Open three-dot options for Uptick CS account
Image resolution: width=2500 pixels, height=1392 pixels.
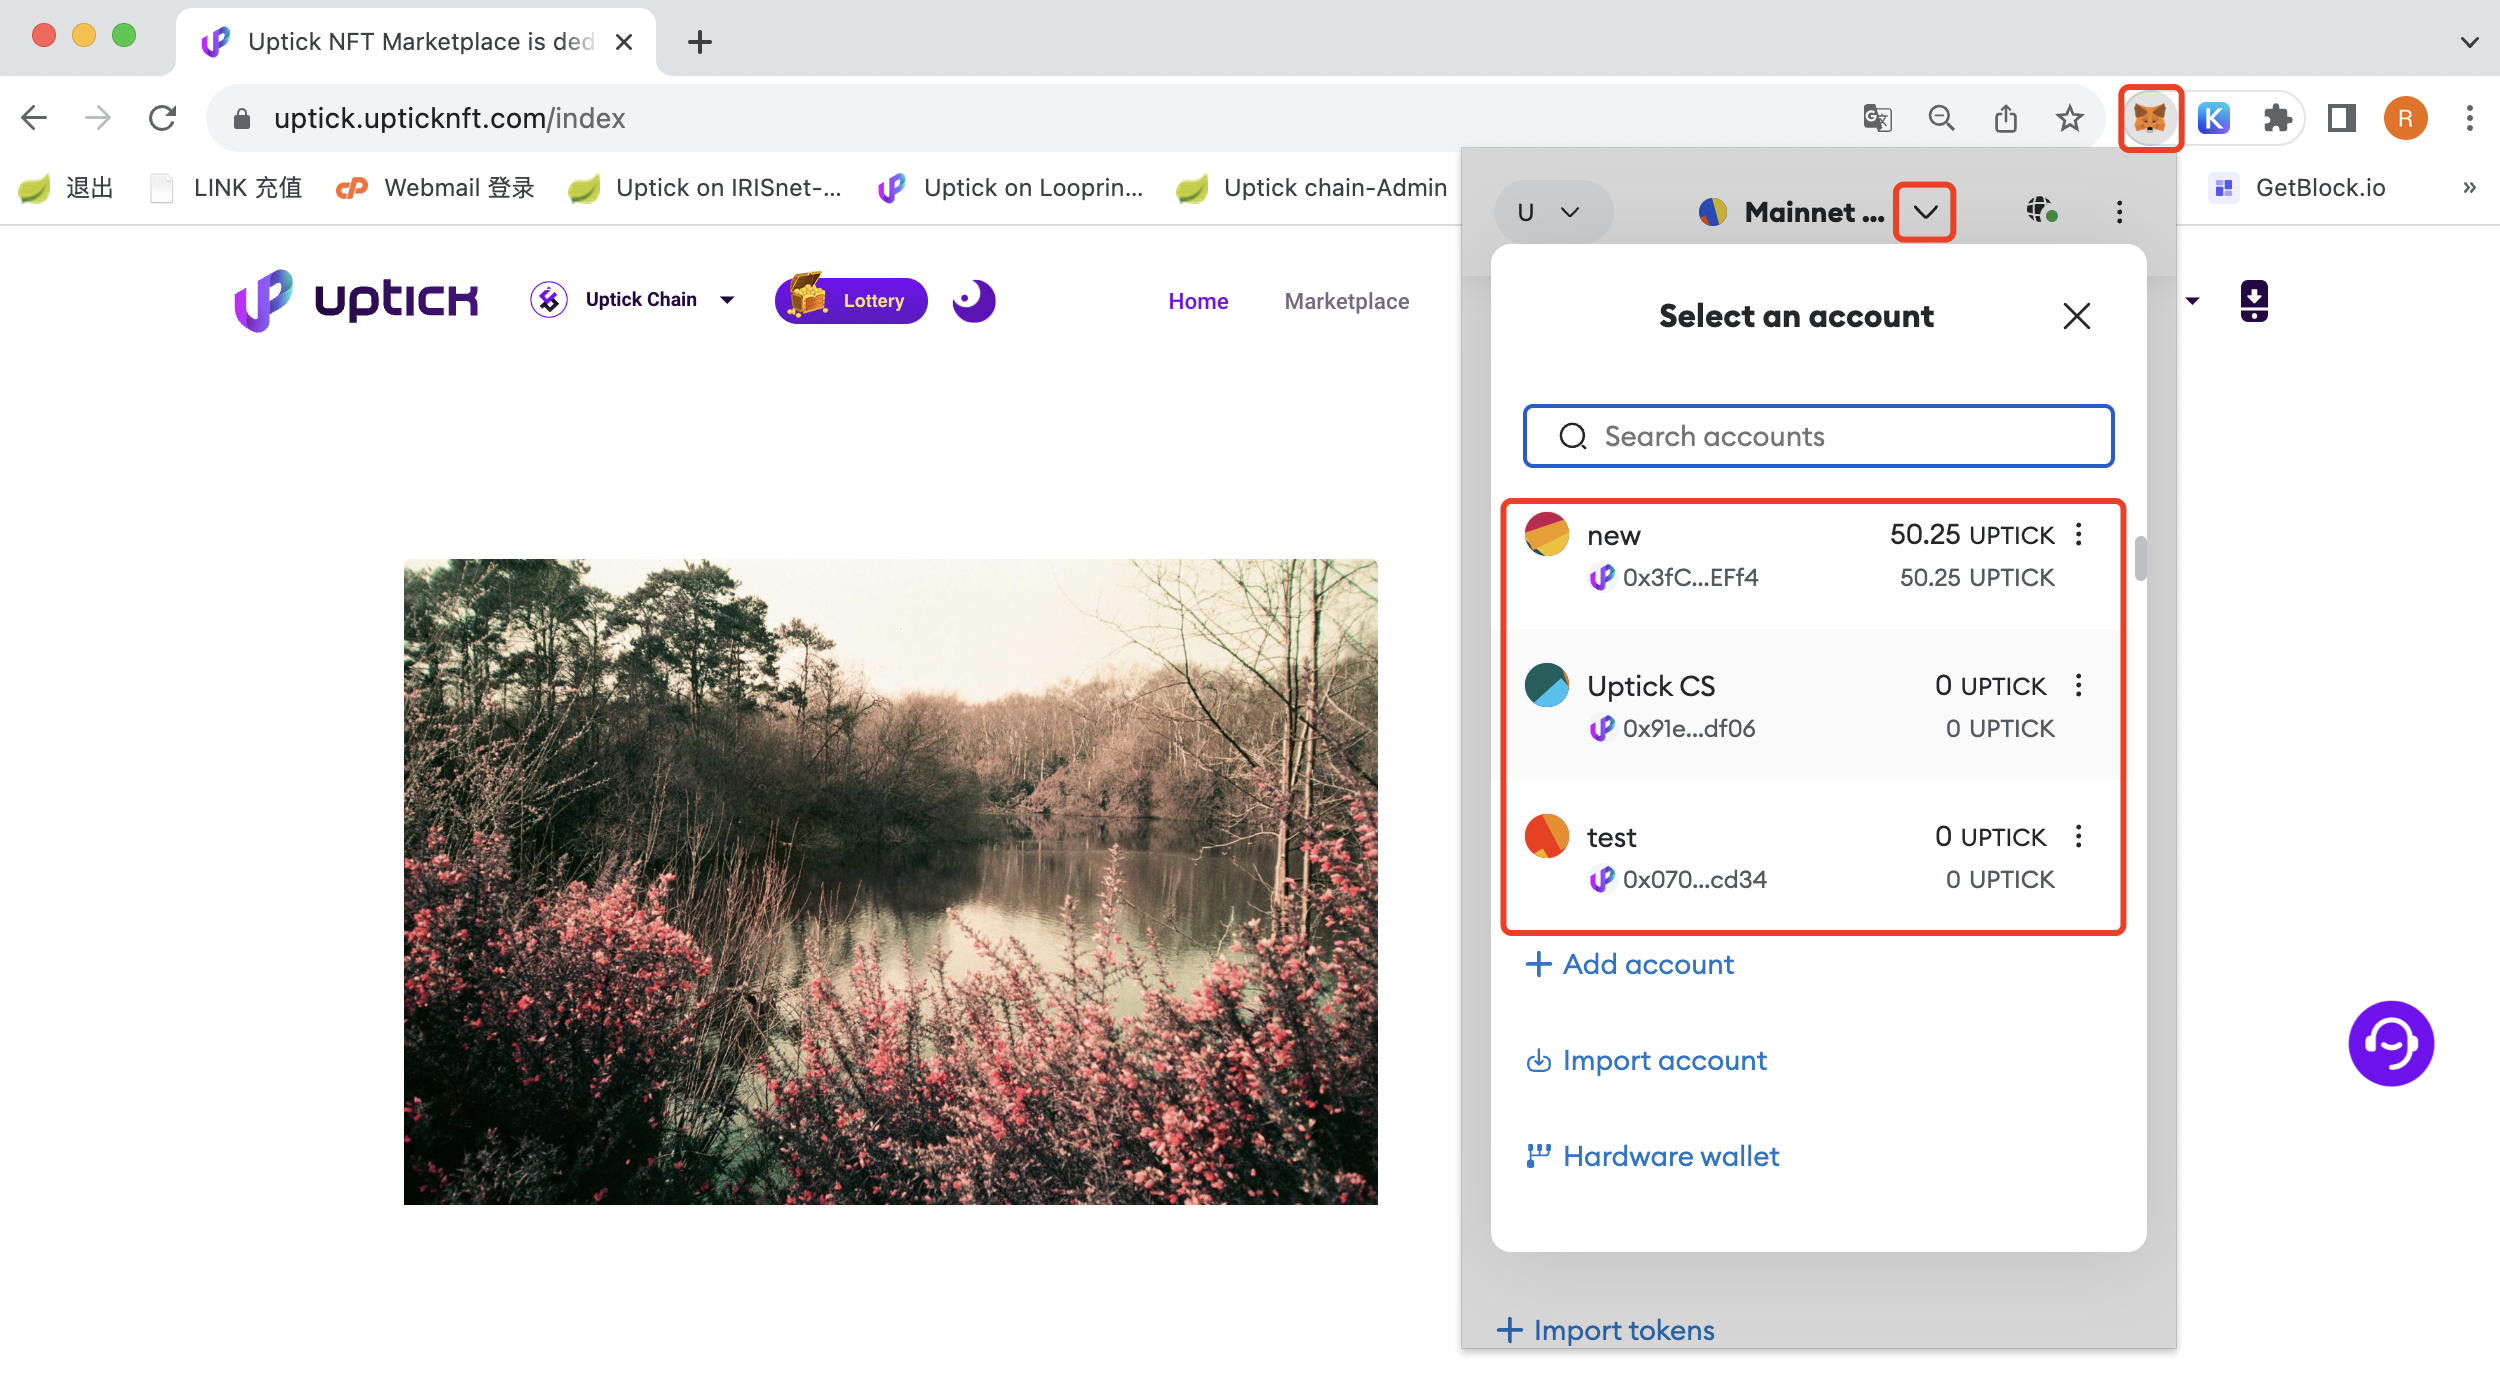pyautogui.click(x=2079, y=686)
